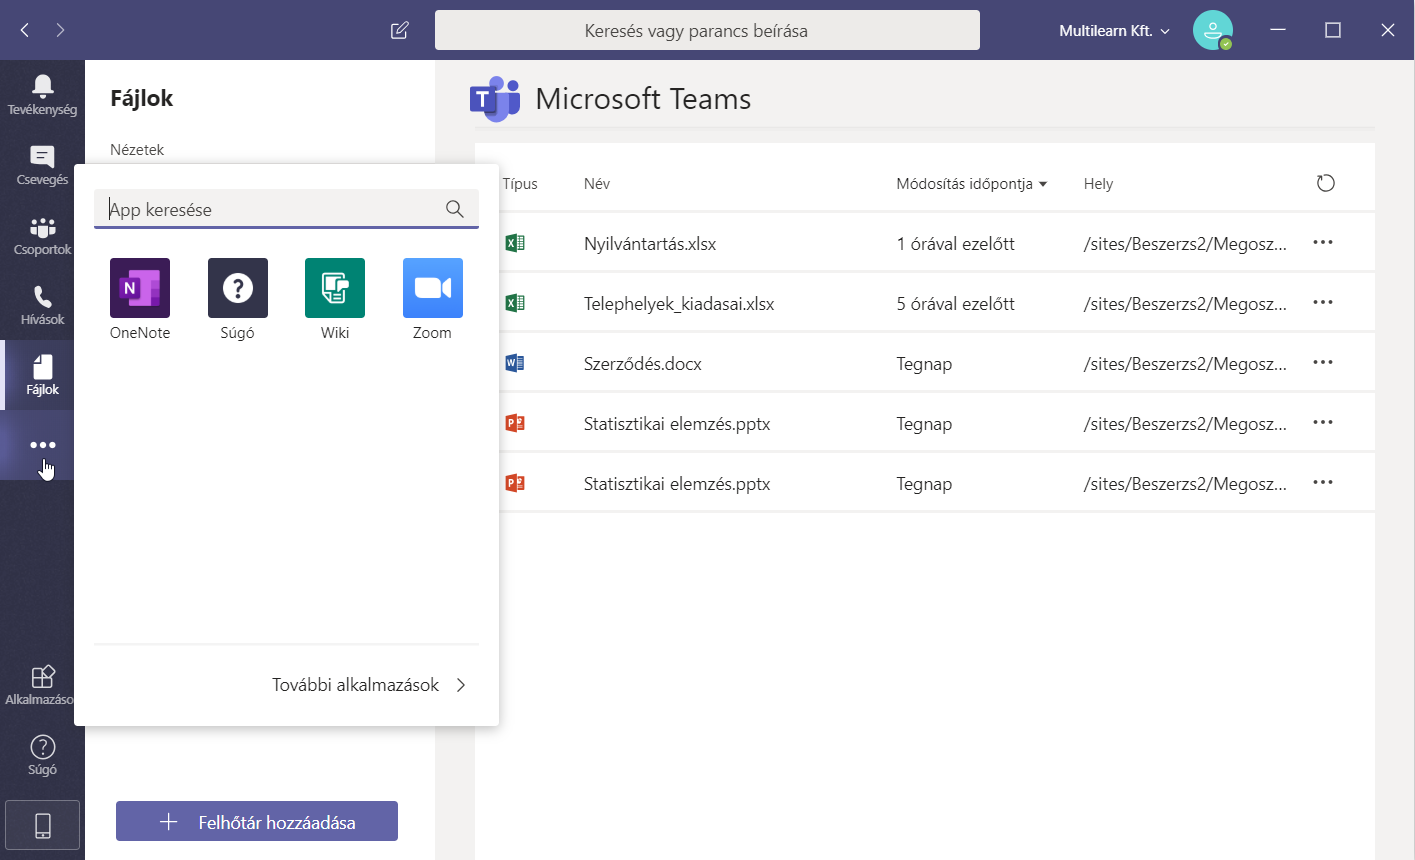Open Telephelyek_kiadasai.xlsx file

[x=679, y=304]
